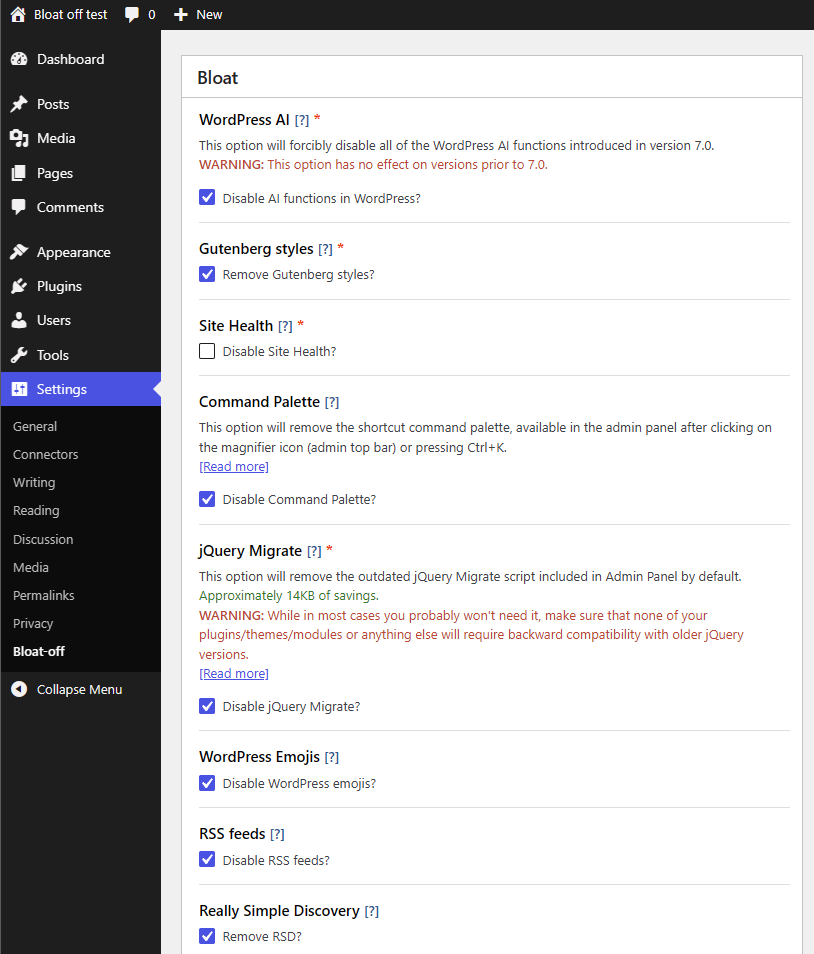Screen dimensions: 814x954
Task: Open the [?] help next to WordPress AI
Action: 302,120
